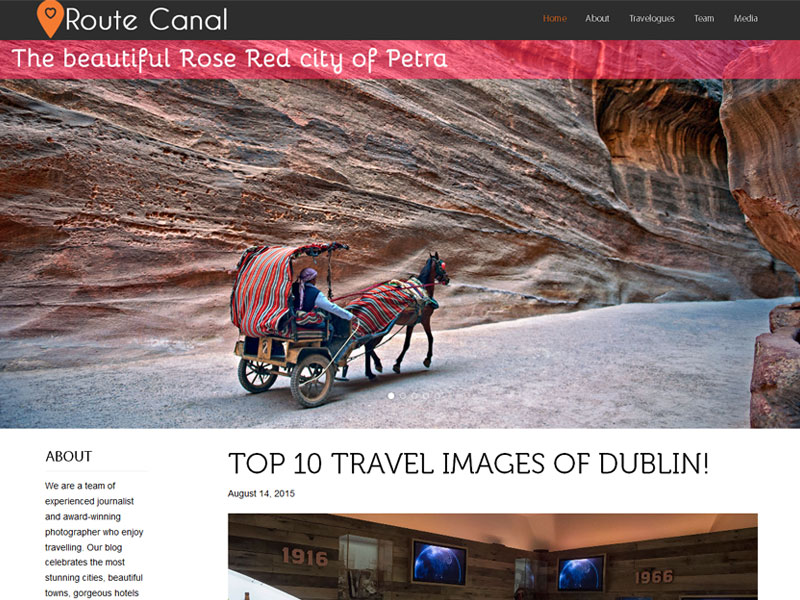Go to the fifth slide dot
This screenshot has height=600, width=800.
(x=438, y=395)
